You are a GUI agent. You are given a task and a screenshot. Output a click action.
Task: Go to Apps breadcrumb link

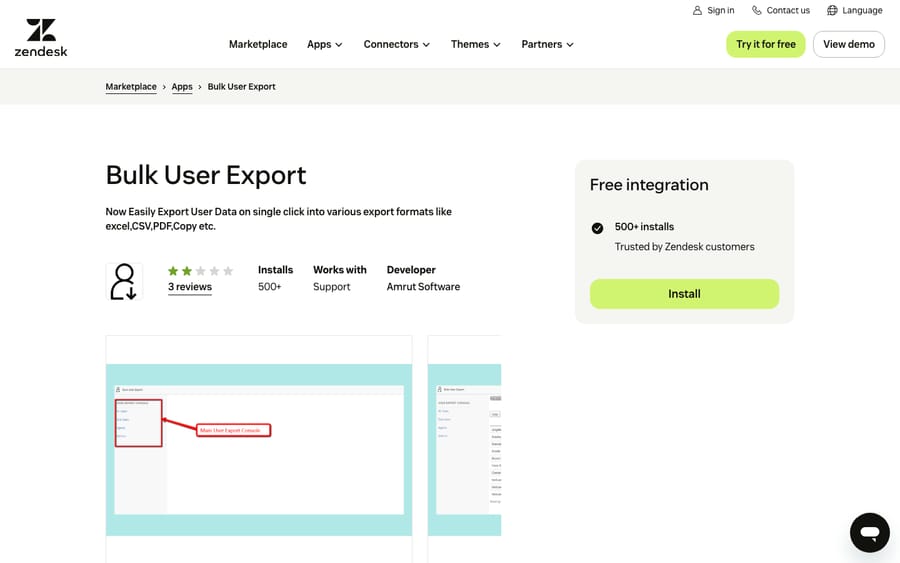(x=182, y=87)
